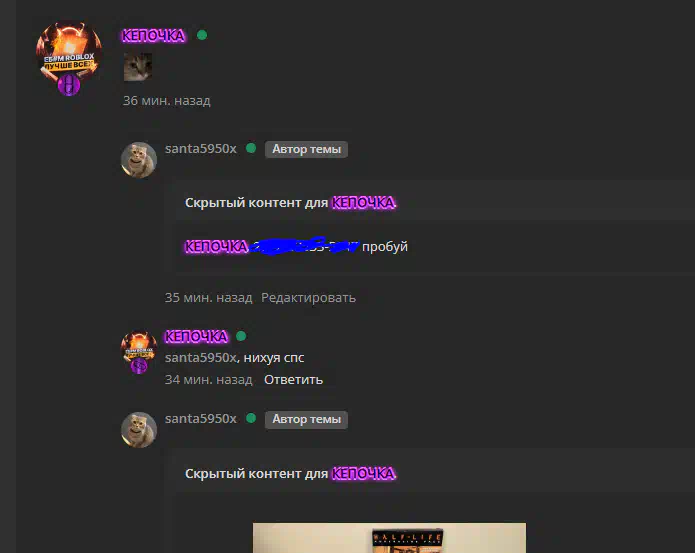Click КЕПОЧКА mention before the redacted text

click(216, 246)
